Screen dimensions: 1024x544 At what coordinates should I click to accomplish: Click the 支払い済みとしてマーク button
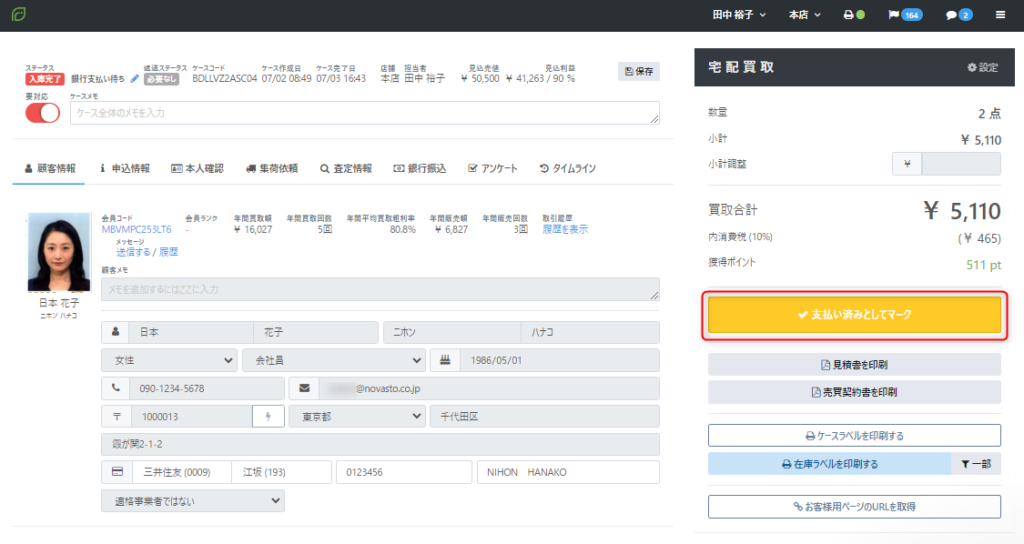(x=854, y=315)
